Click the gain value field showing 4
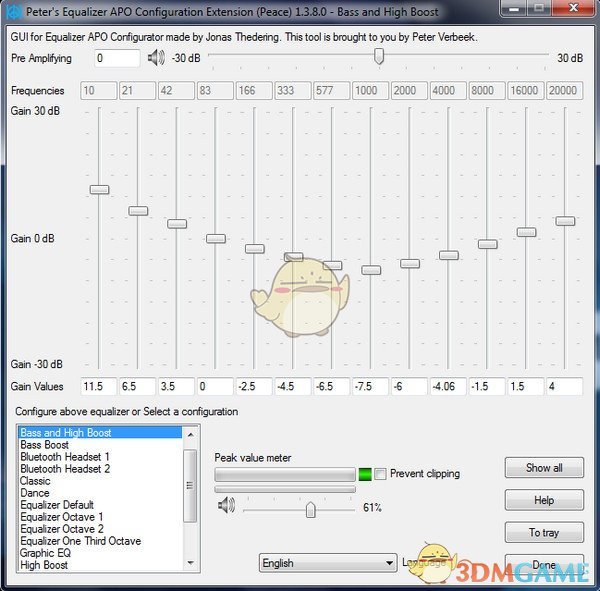Screen dimensions: 600x591 click(565, 386)
